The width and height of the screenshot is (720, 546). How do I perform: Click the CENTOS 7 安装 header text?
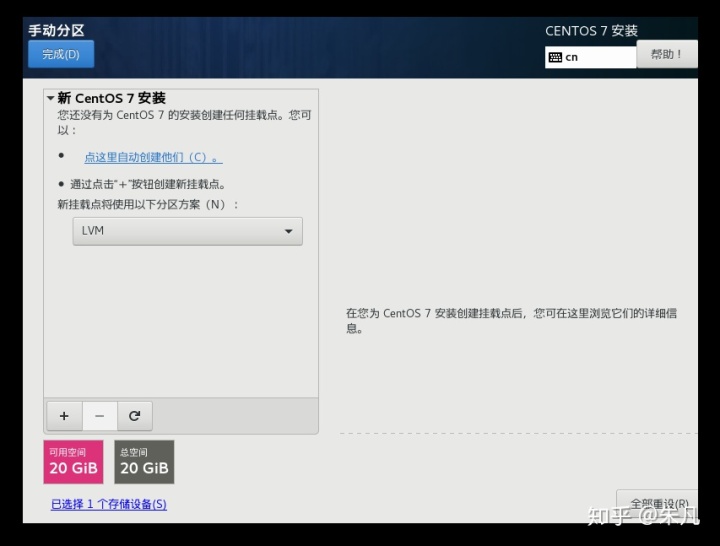tap(591, 31)
